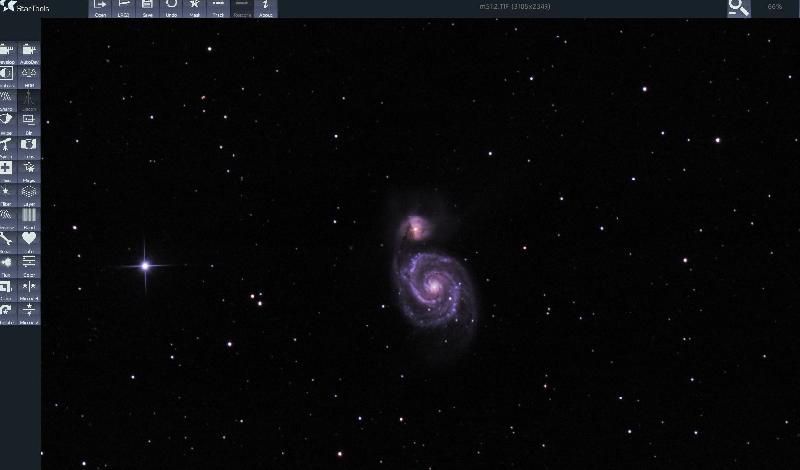
Task: Open the Filter module
Action: pyautogui.click(x=7, y=195)
